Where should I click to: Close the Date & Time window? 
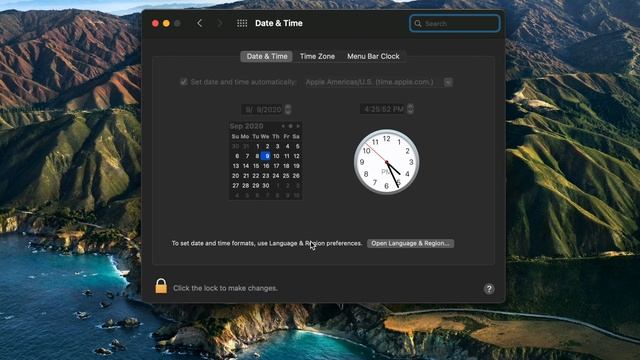click(x=155, y=23)
